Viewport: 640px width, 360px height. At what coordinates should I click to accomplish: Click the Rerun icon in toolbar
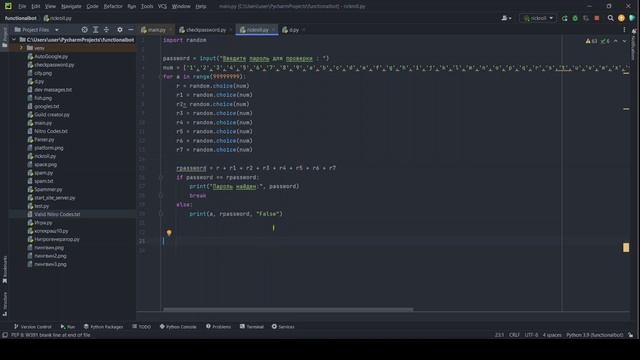(564, 18)
